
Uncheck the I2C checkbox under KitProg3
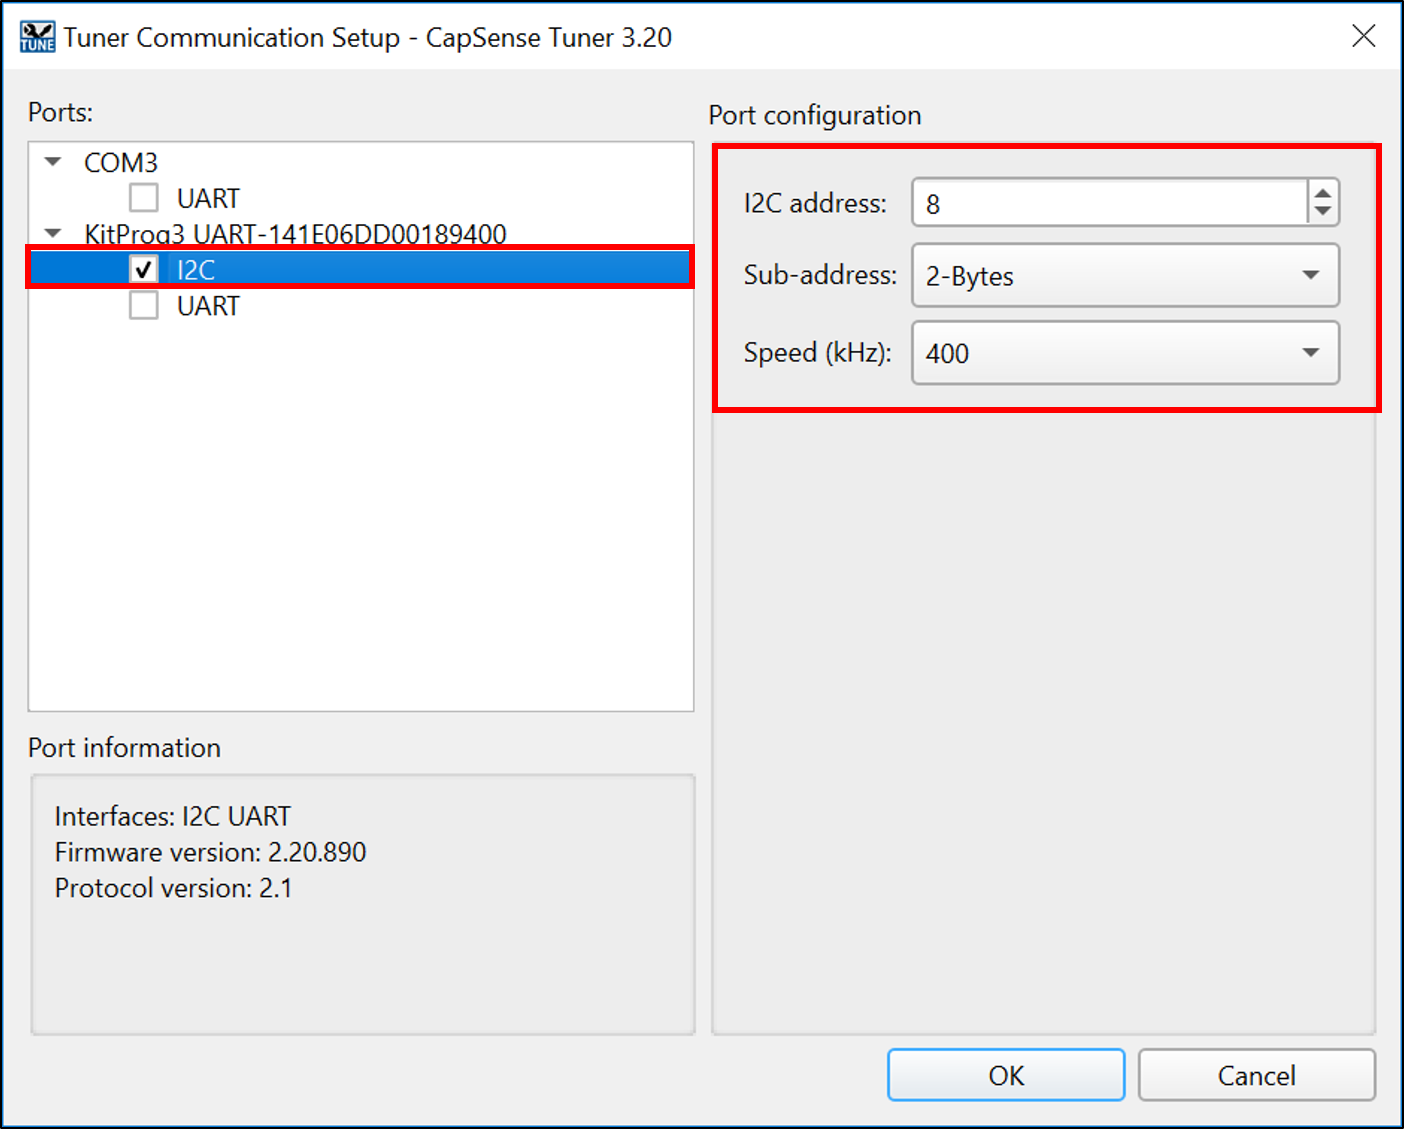(x=144, y=269)
